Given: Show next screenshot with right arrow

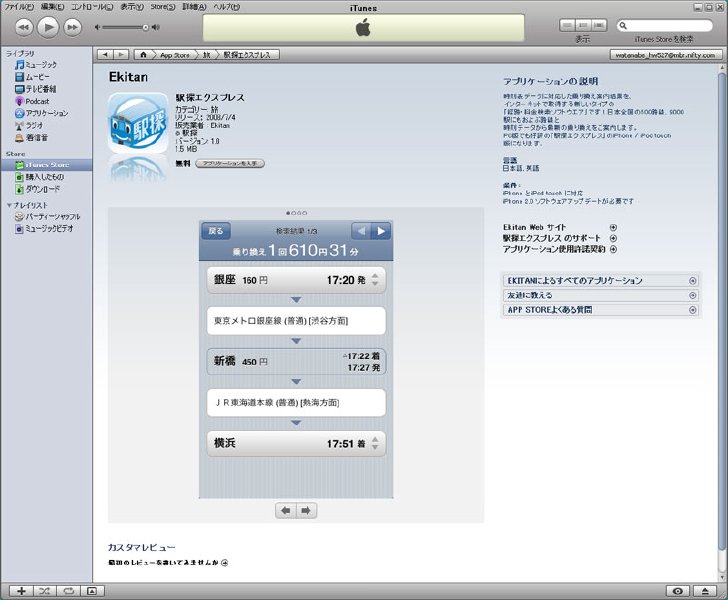Looking at the screenshot, I should 306,510.
